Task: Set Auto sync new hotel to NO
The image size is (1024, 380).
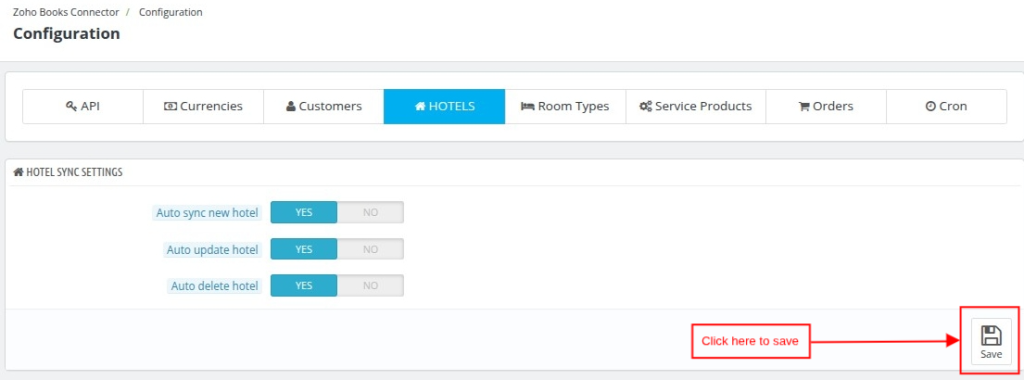Action: tap(370, 212)
